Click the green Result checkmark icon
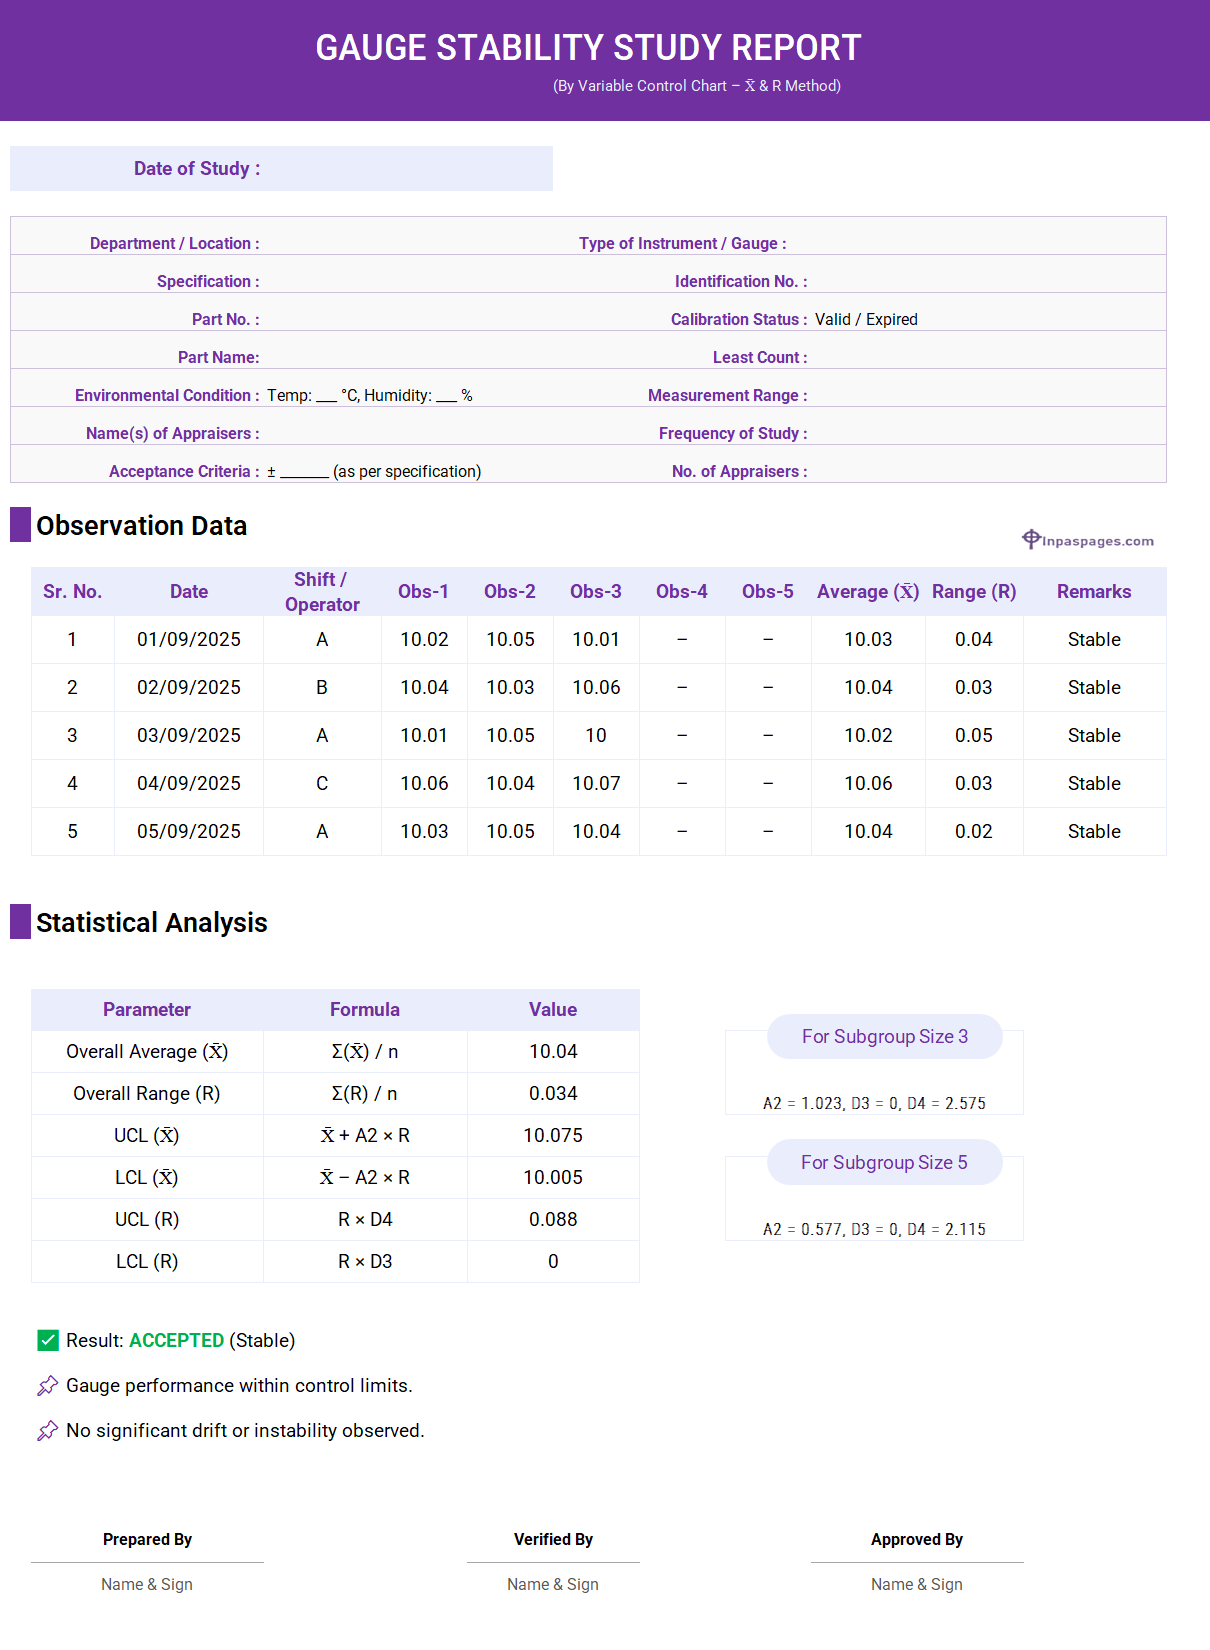The width and height of the screenshot is (1210, 1650). 48,1340
